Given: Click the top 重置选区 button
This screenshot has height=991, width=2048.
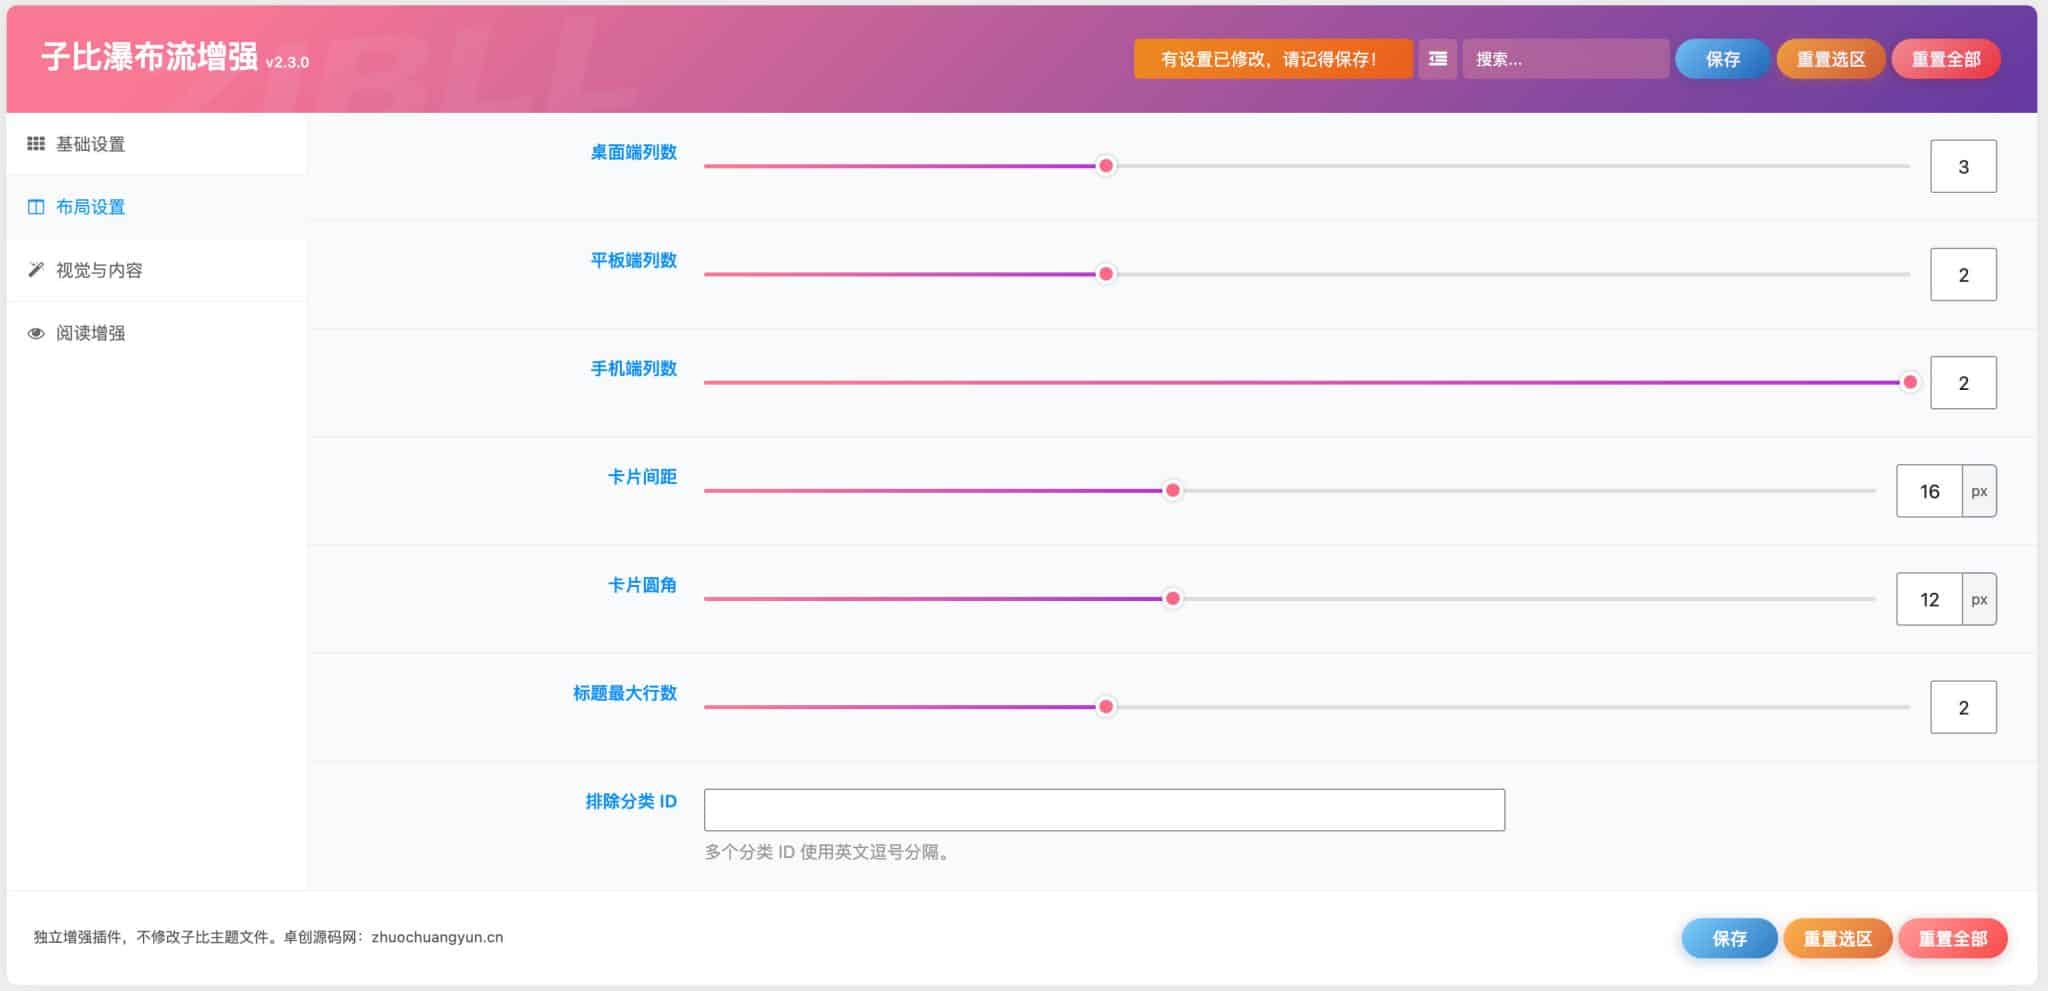Looking at the screenshot, I should pyautogui.click(x=1830, y=59).
